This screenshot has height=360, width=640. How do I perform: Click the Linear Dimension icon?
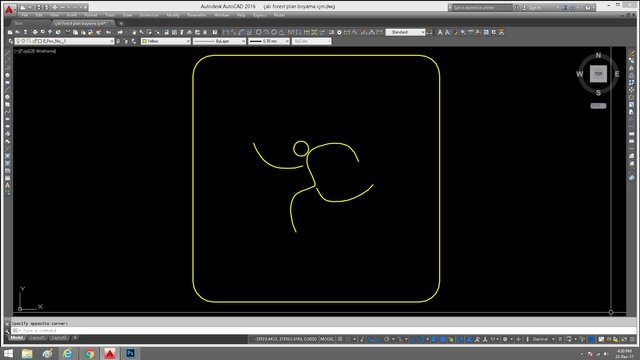point(225,32)
